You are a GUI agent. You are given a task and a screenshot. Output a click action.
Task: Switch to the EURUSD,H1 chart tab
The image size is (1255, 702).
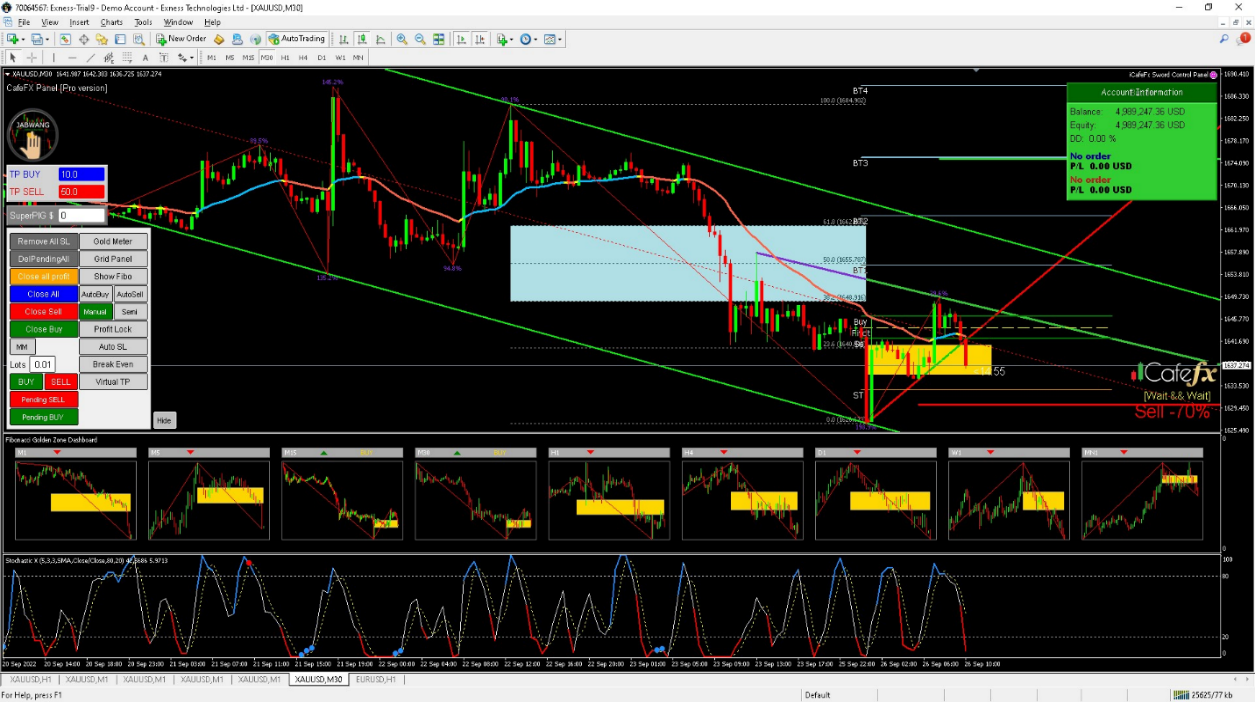coord(376,679)
